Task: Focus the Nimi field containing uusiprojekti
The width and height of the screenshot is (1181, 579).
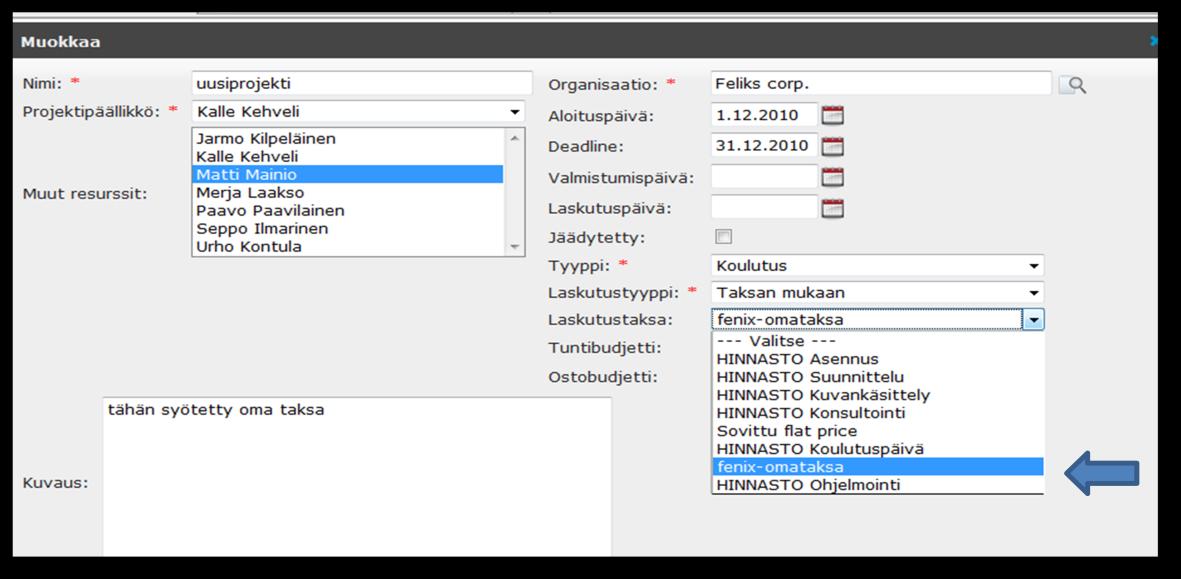Action: [x=362, y=83]
